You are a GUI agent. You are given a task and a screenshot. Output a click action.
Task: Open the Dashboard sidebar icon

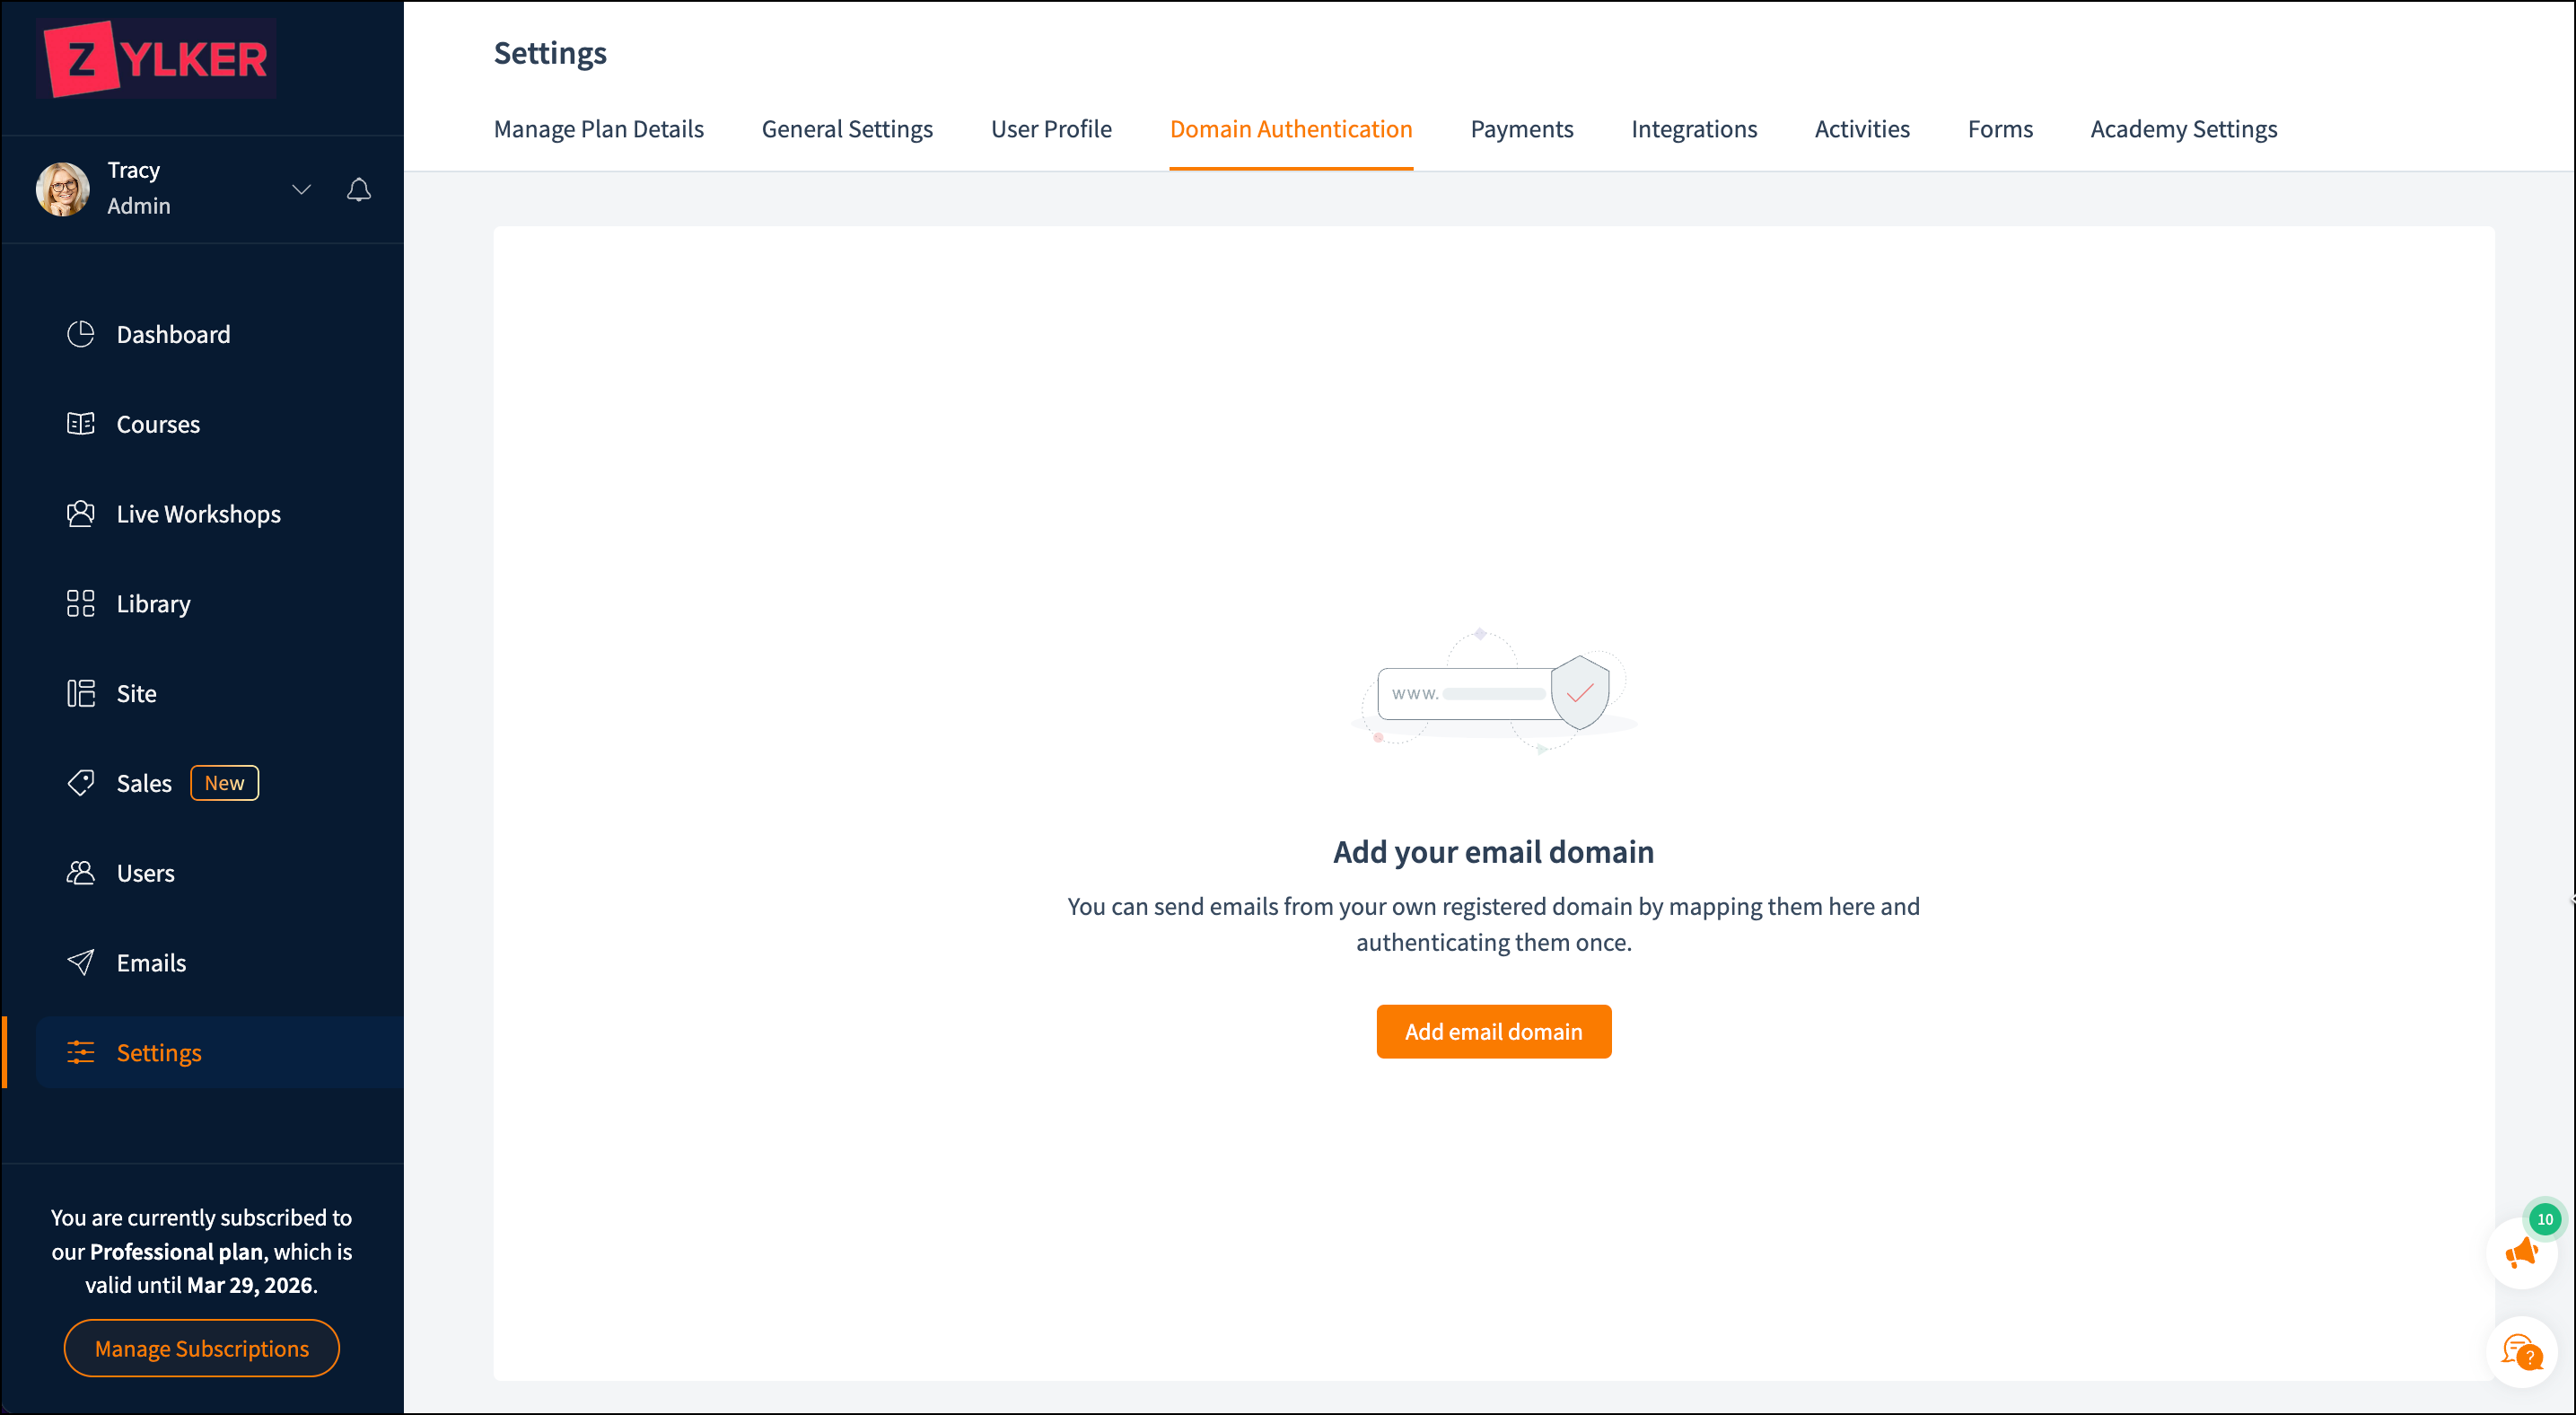pos(81,334)
